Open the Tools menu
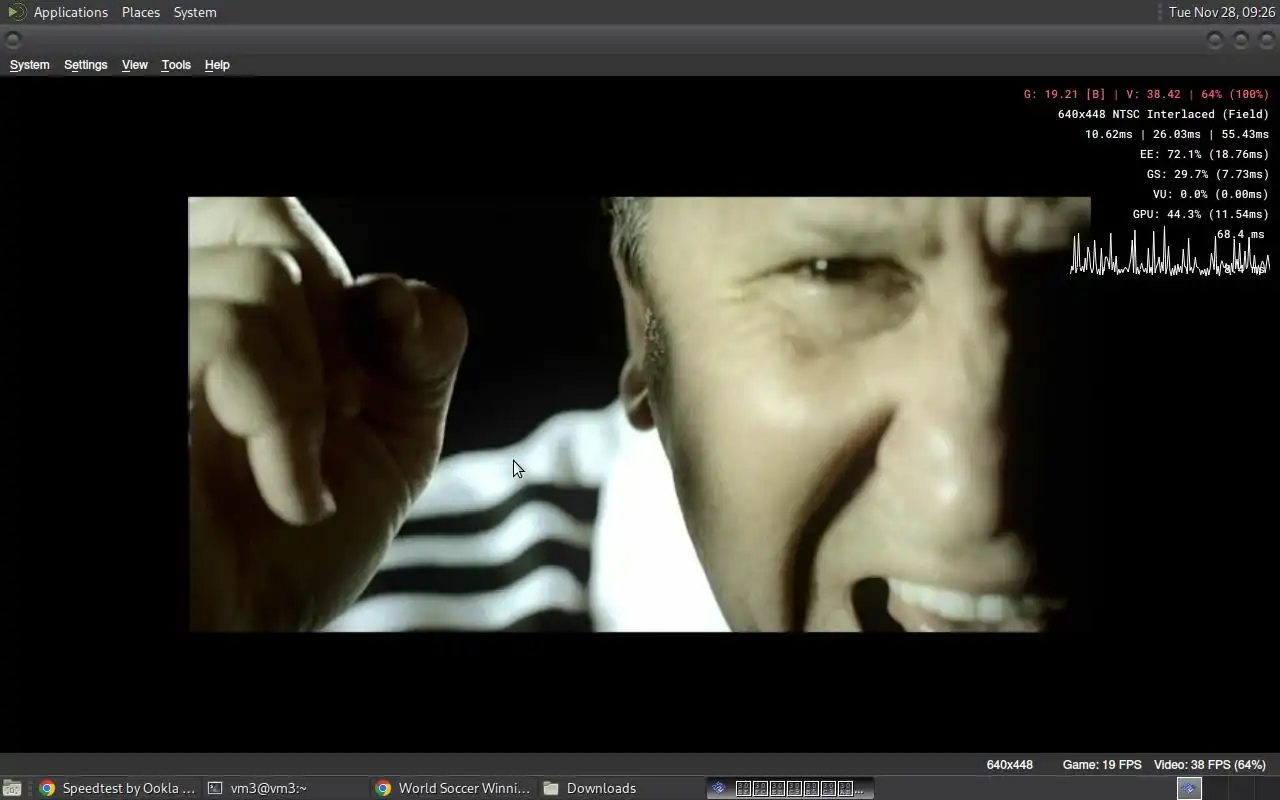1280x800 pixels. [176, 65]
